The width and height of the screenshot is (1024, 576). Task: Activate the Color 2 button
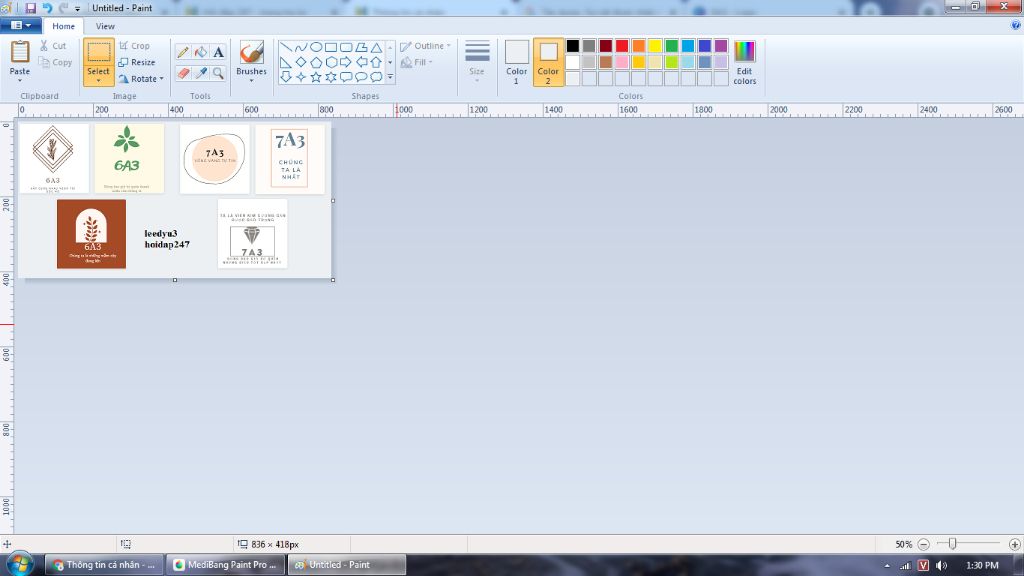[x=548, y=63]
